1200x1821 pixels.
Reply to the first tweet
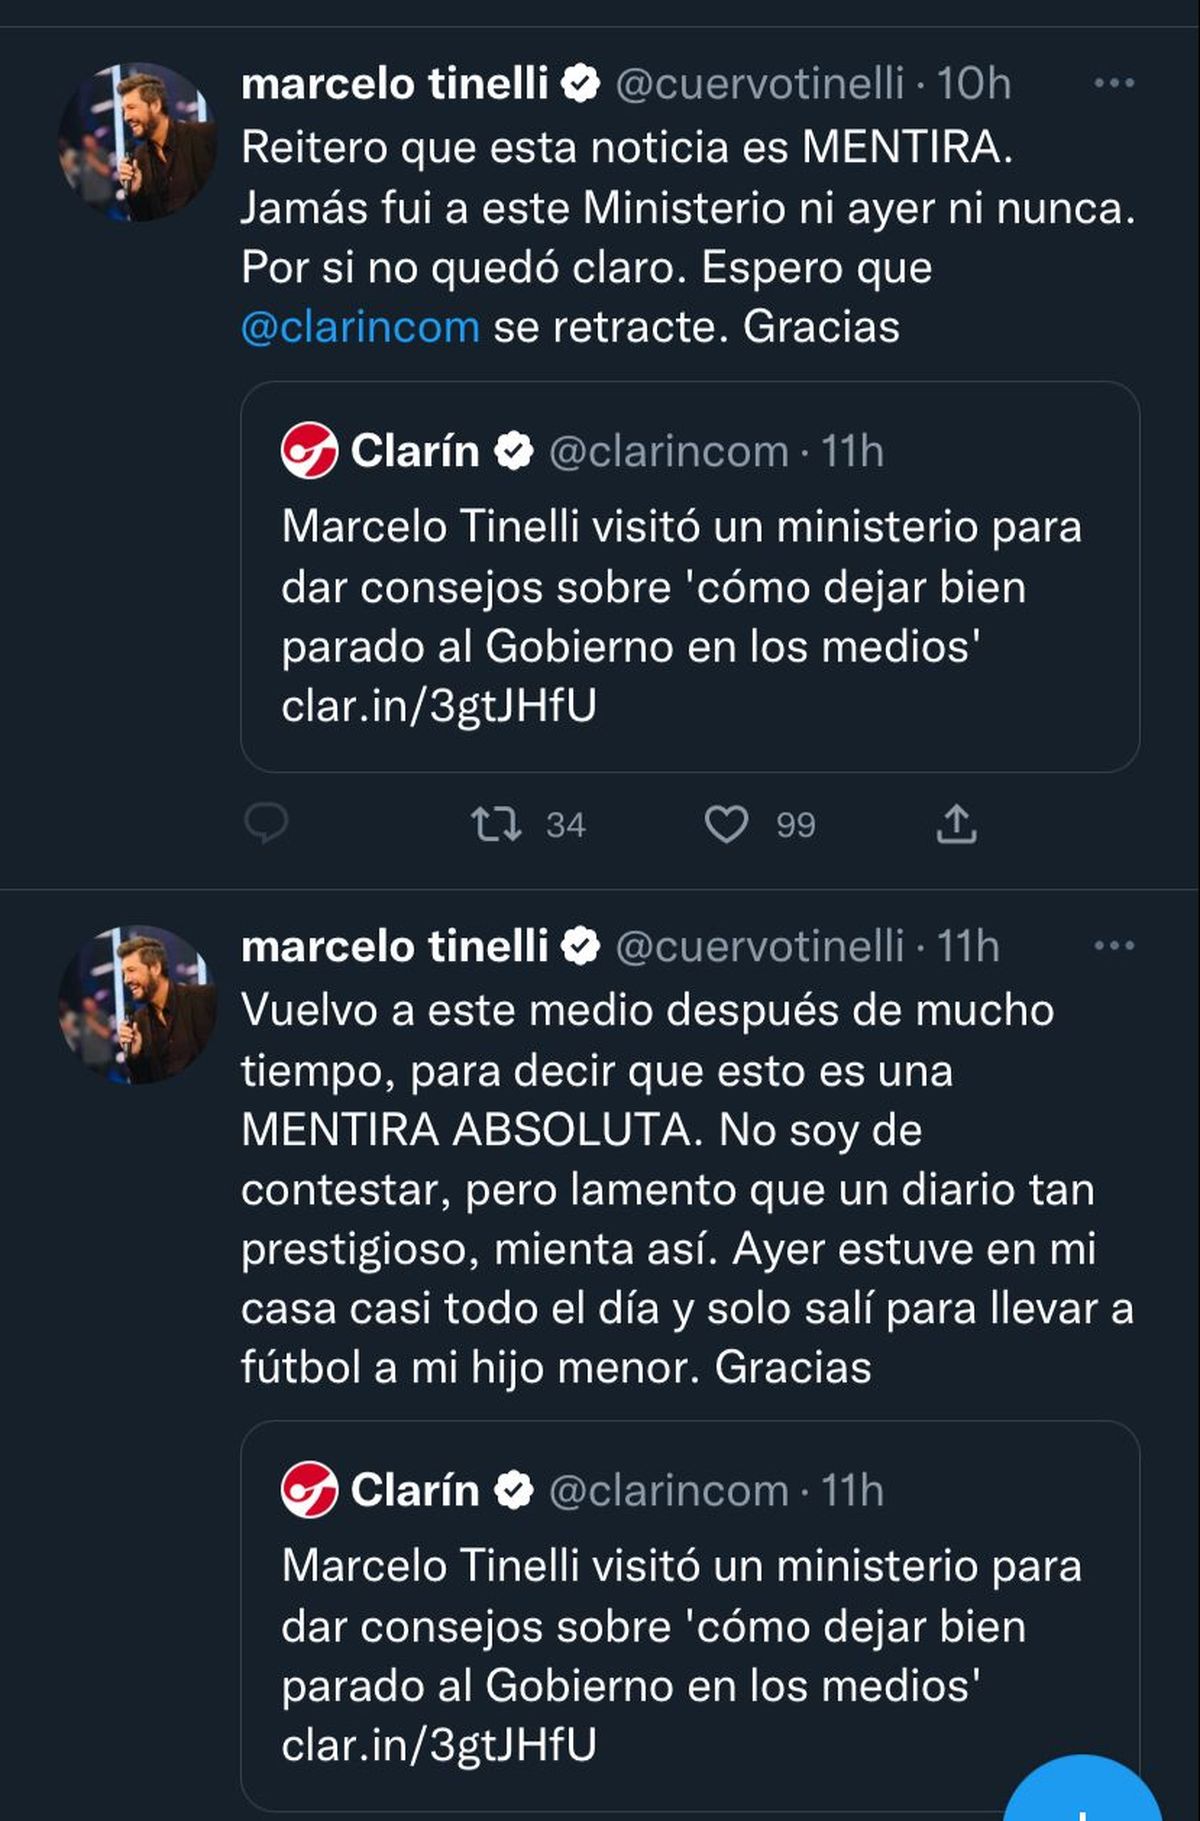click(x=266, y=824)
